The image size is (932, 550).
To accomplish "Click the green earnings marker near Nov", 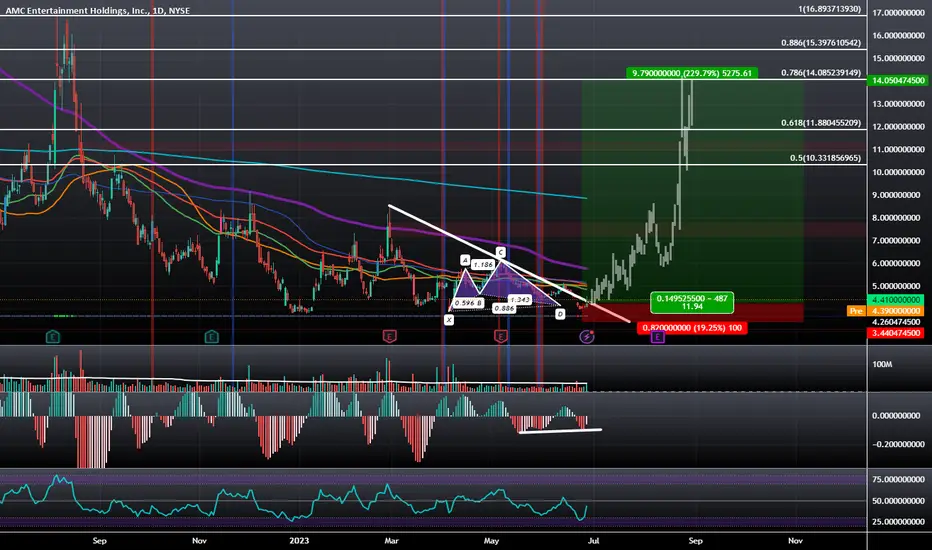I will pos(212,337).
